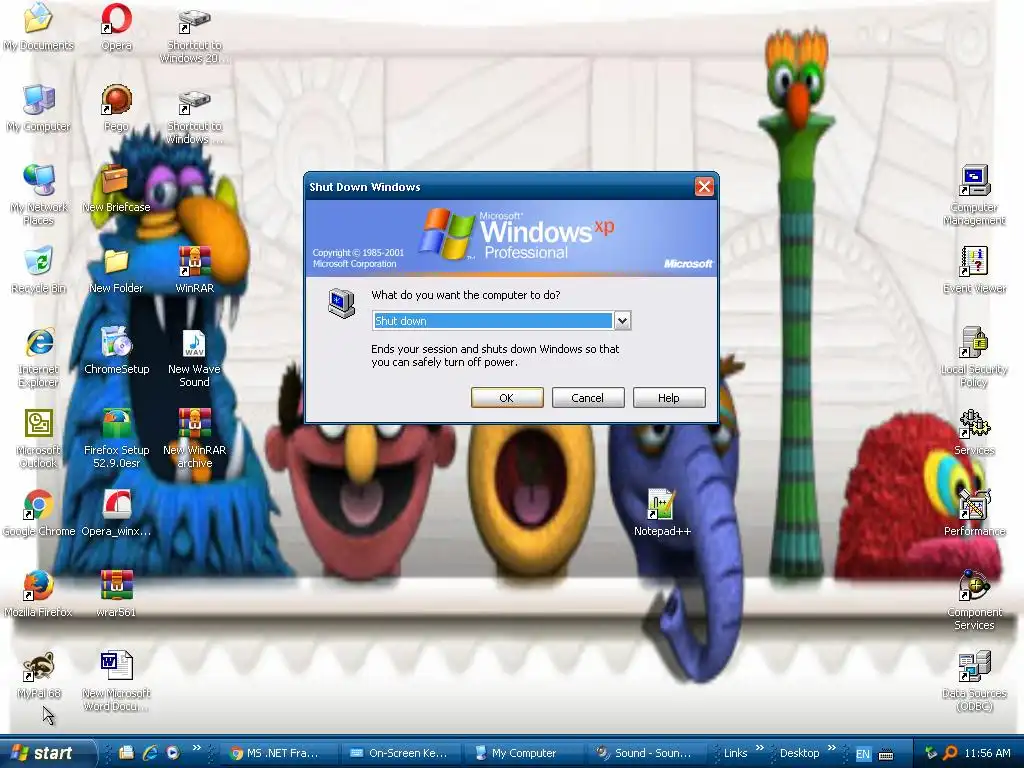1024x768 pixels.
Task: Select Mozilla Firefox desktop shortcut
Action: point(39,594)
